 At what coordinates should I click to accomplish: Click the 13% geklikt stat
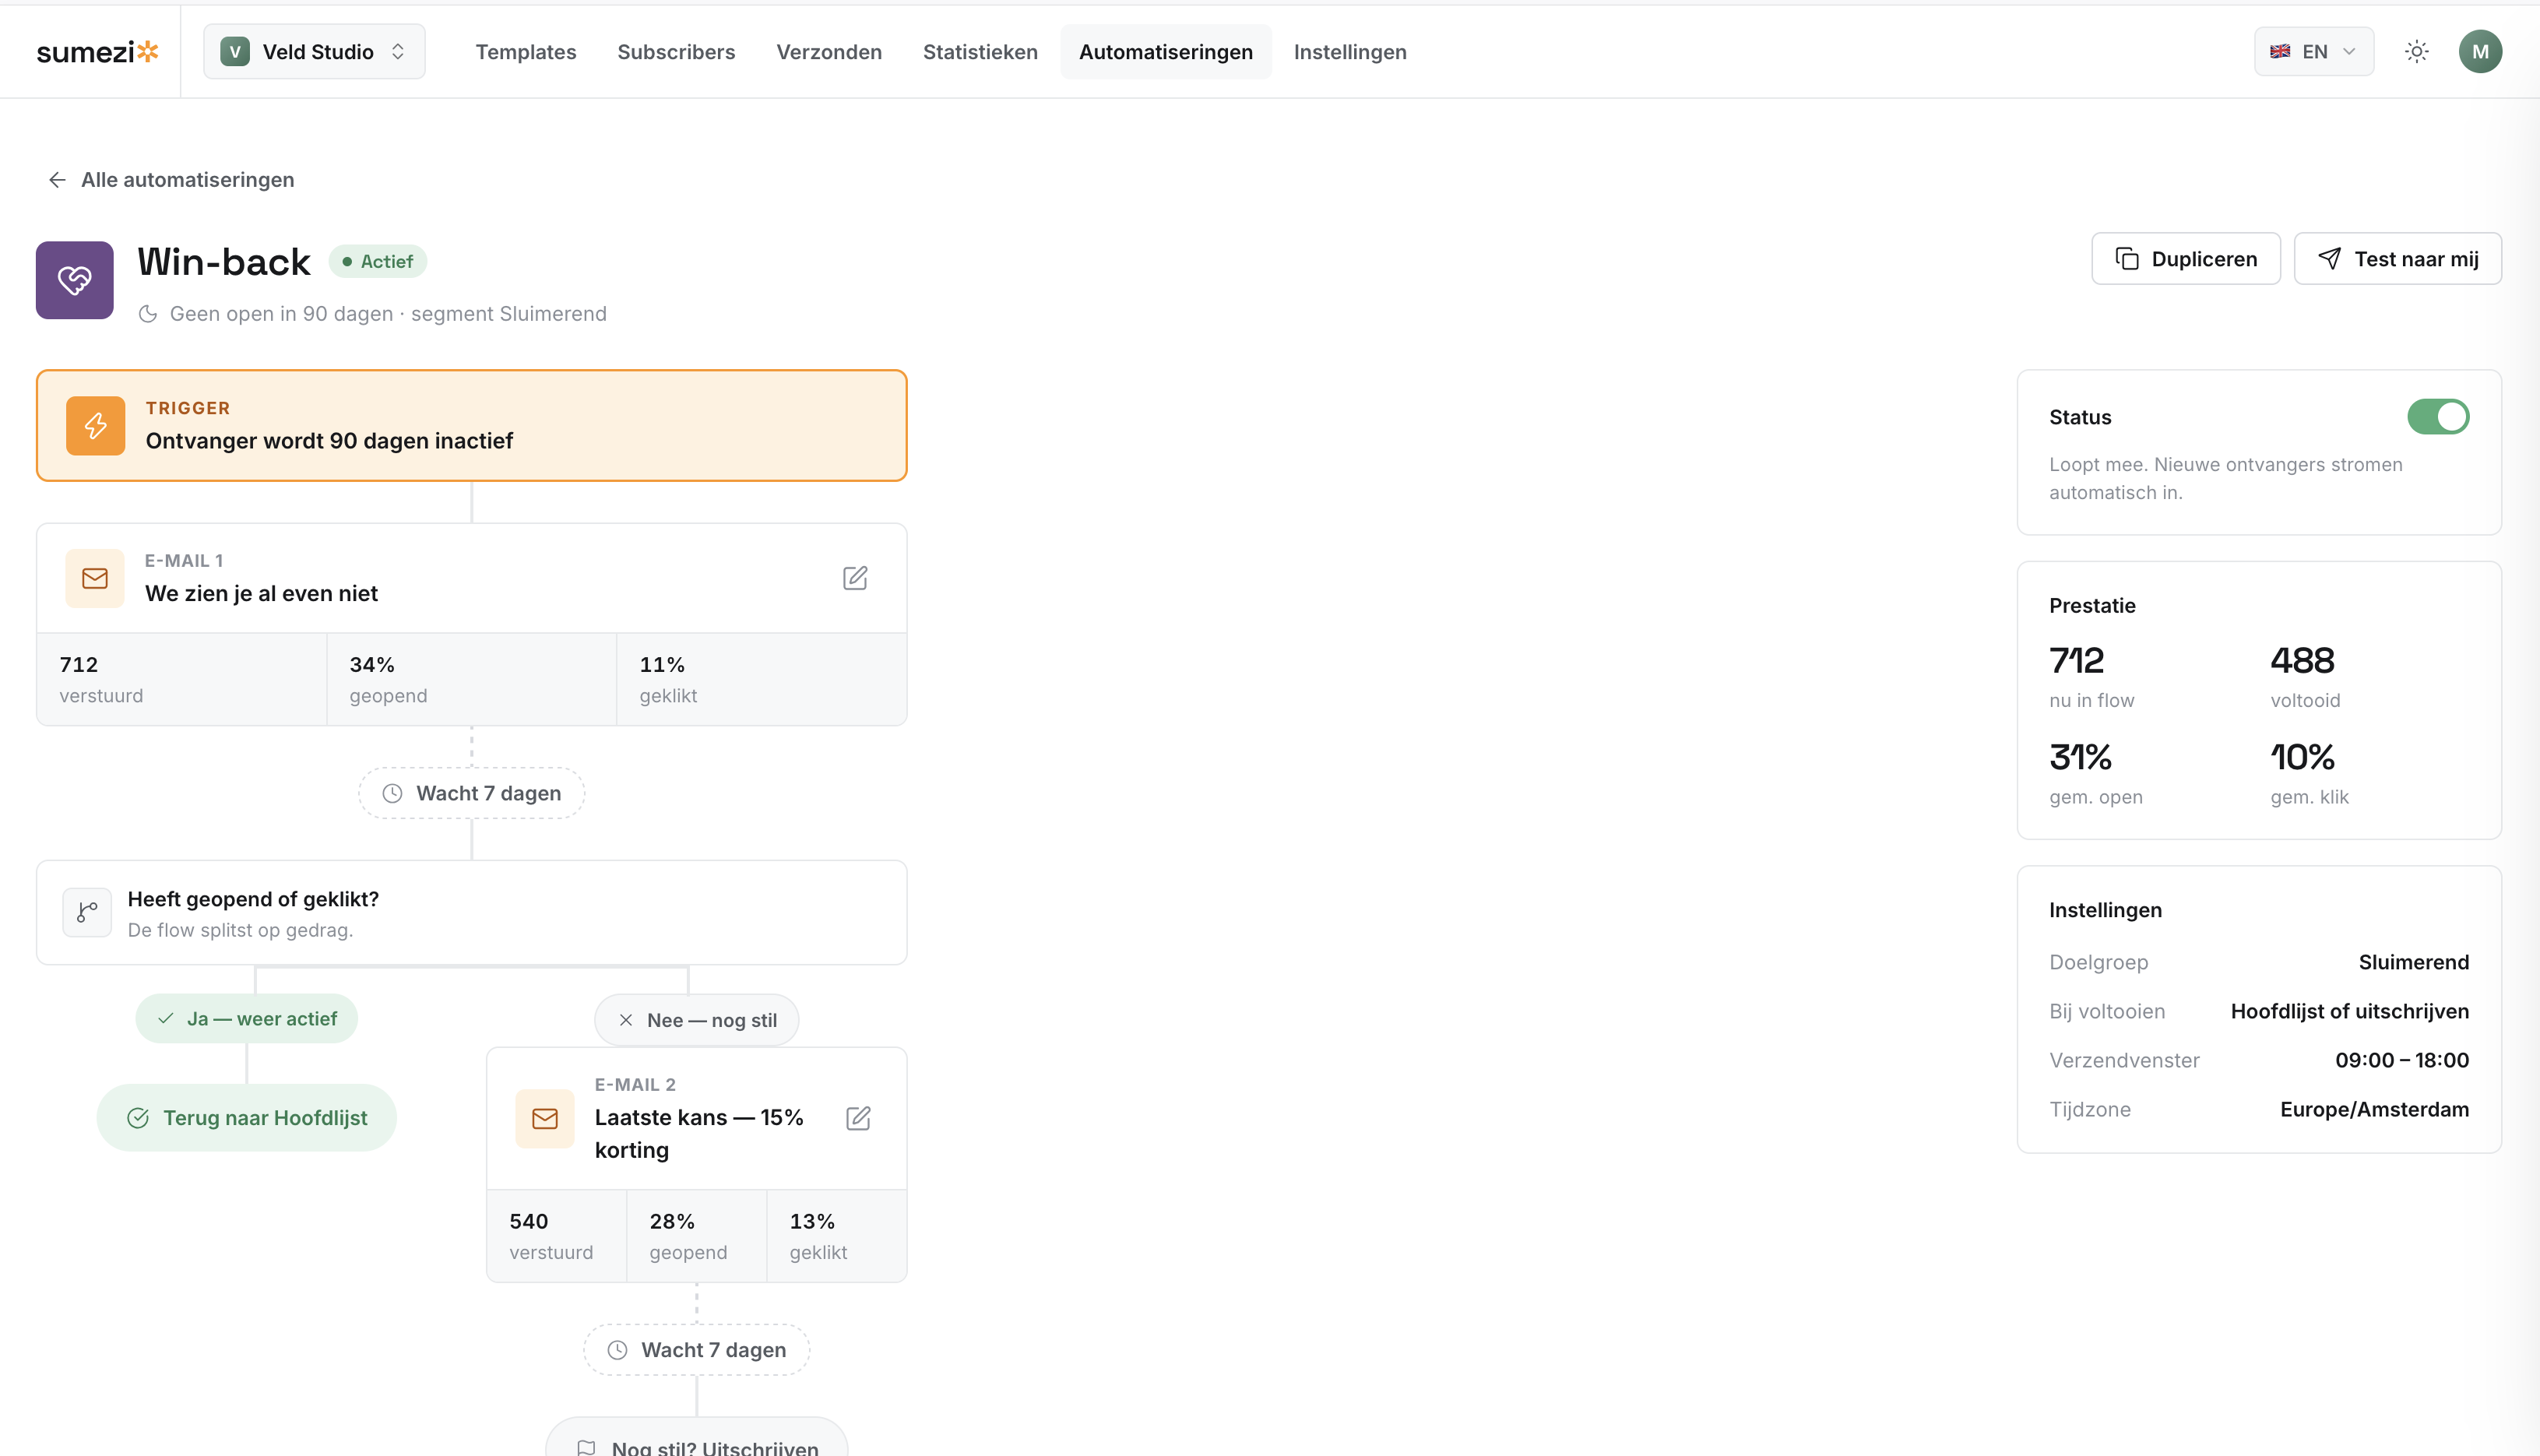pos(837,1236)
